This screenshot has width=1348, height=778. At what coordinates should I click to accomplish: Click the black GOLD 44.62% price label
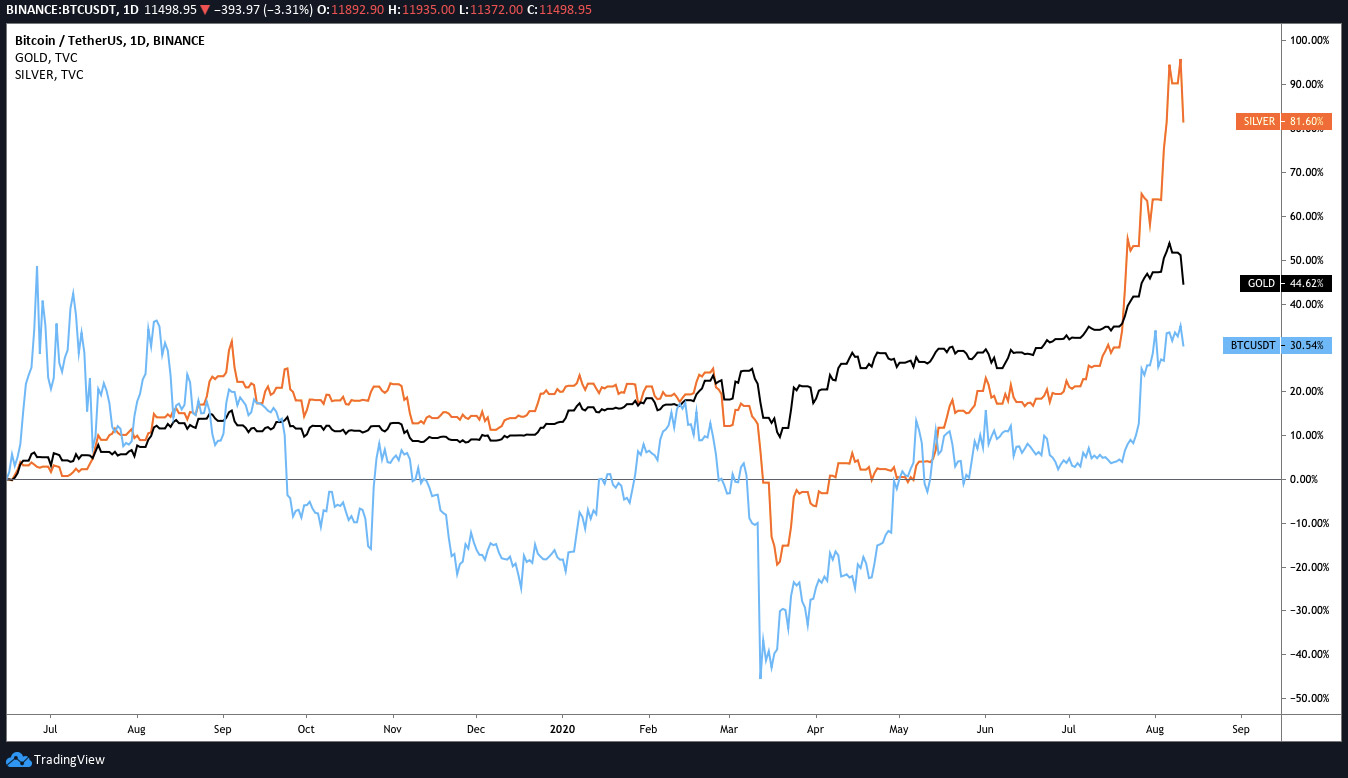[1284, 283]
